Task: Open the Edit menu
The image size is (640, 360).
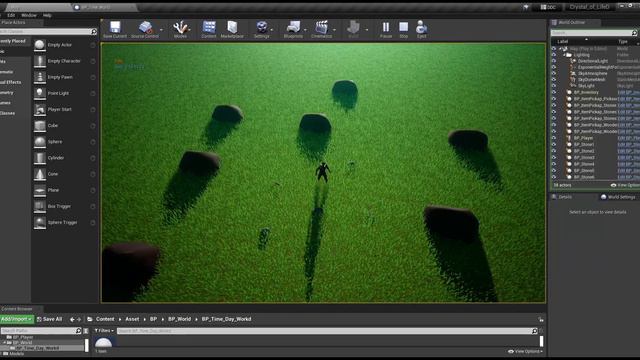Action: (x=11, y=16)
